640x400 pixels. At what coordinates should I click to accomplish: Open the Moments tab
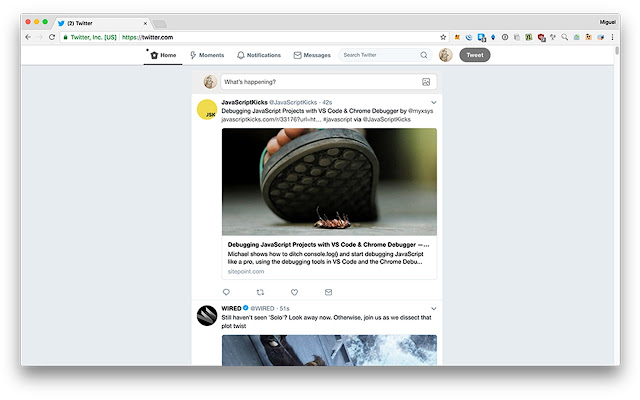tap(207, 55)
